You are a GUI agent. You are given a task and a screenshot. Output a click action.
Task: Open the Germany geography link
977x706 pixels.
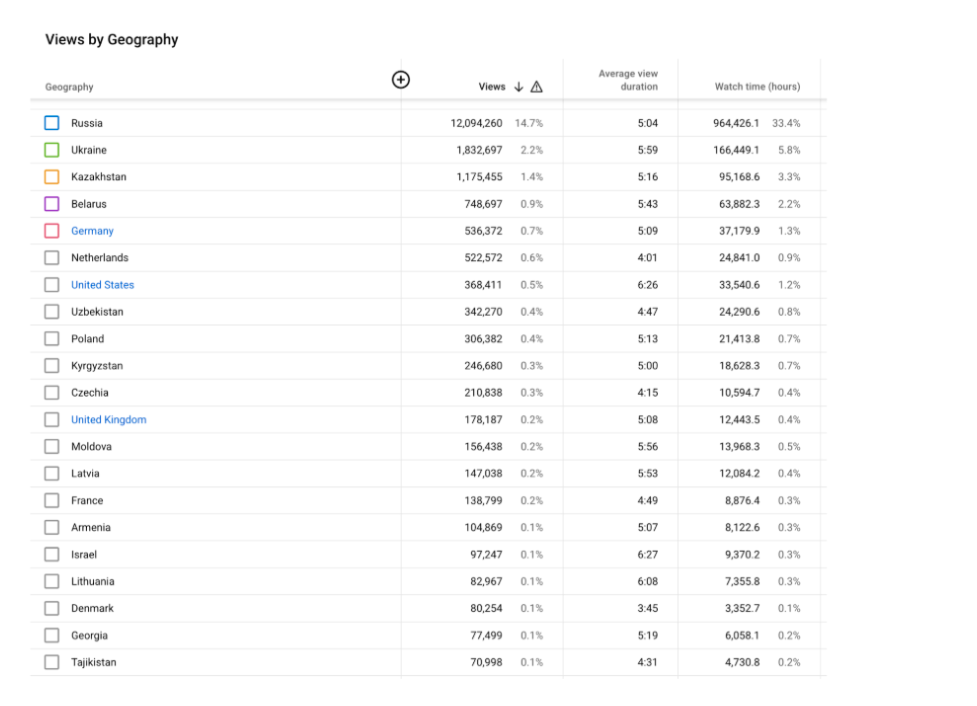(92, 231)
